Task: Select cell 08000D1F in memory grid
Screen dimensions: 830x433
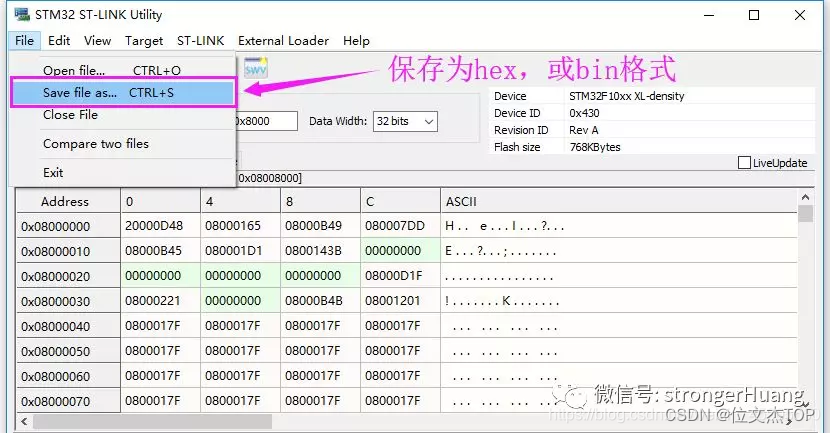Action: click(400, 275)
